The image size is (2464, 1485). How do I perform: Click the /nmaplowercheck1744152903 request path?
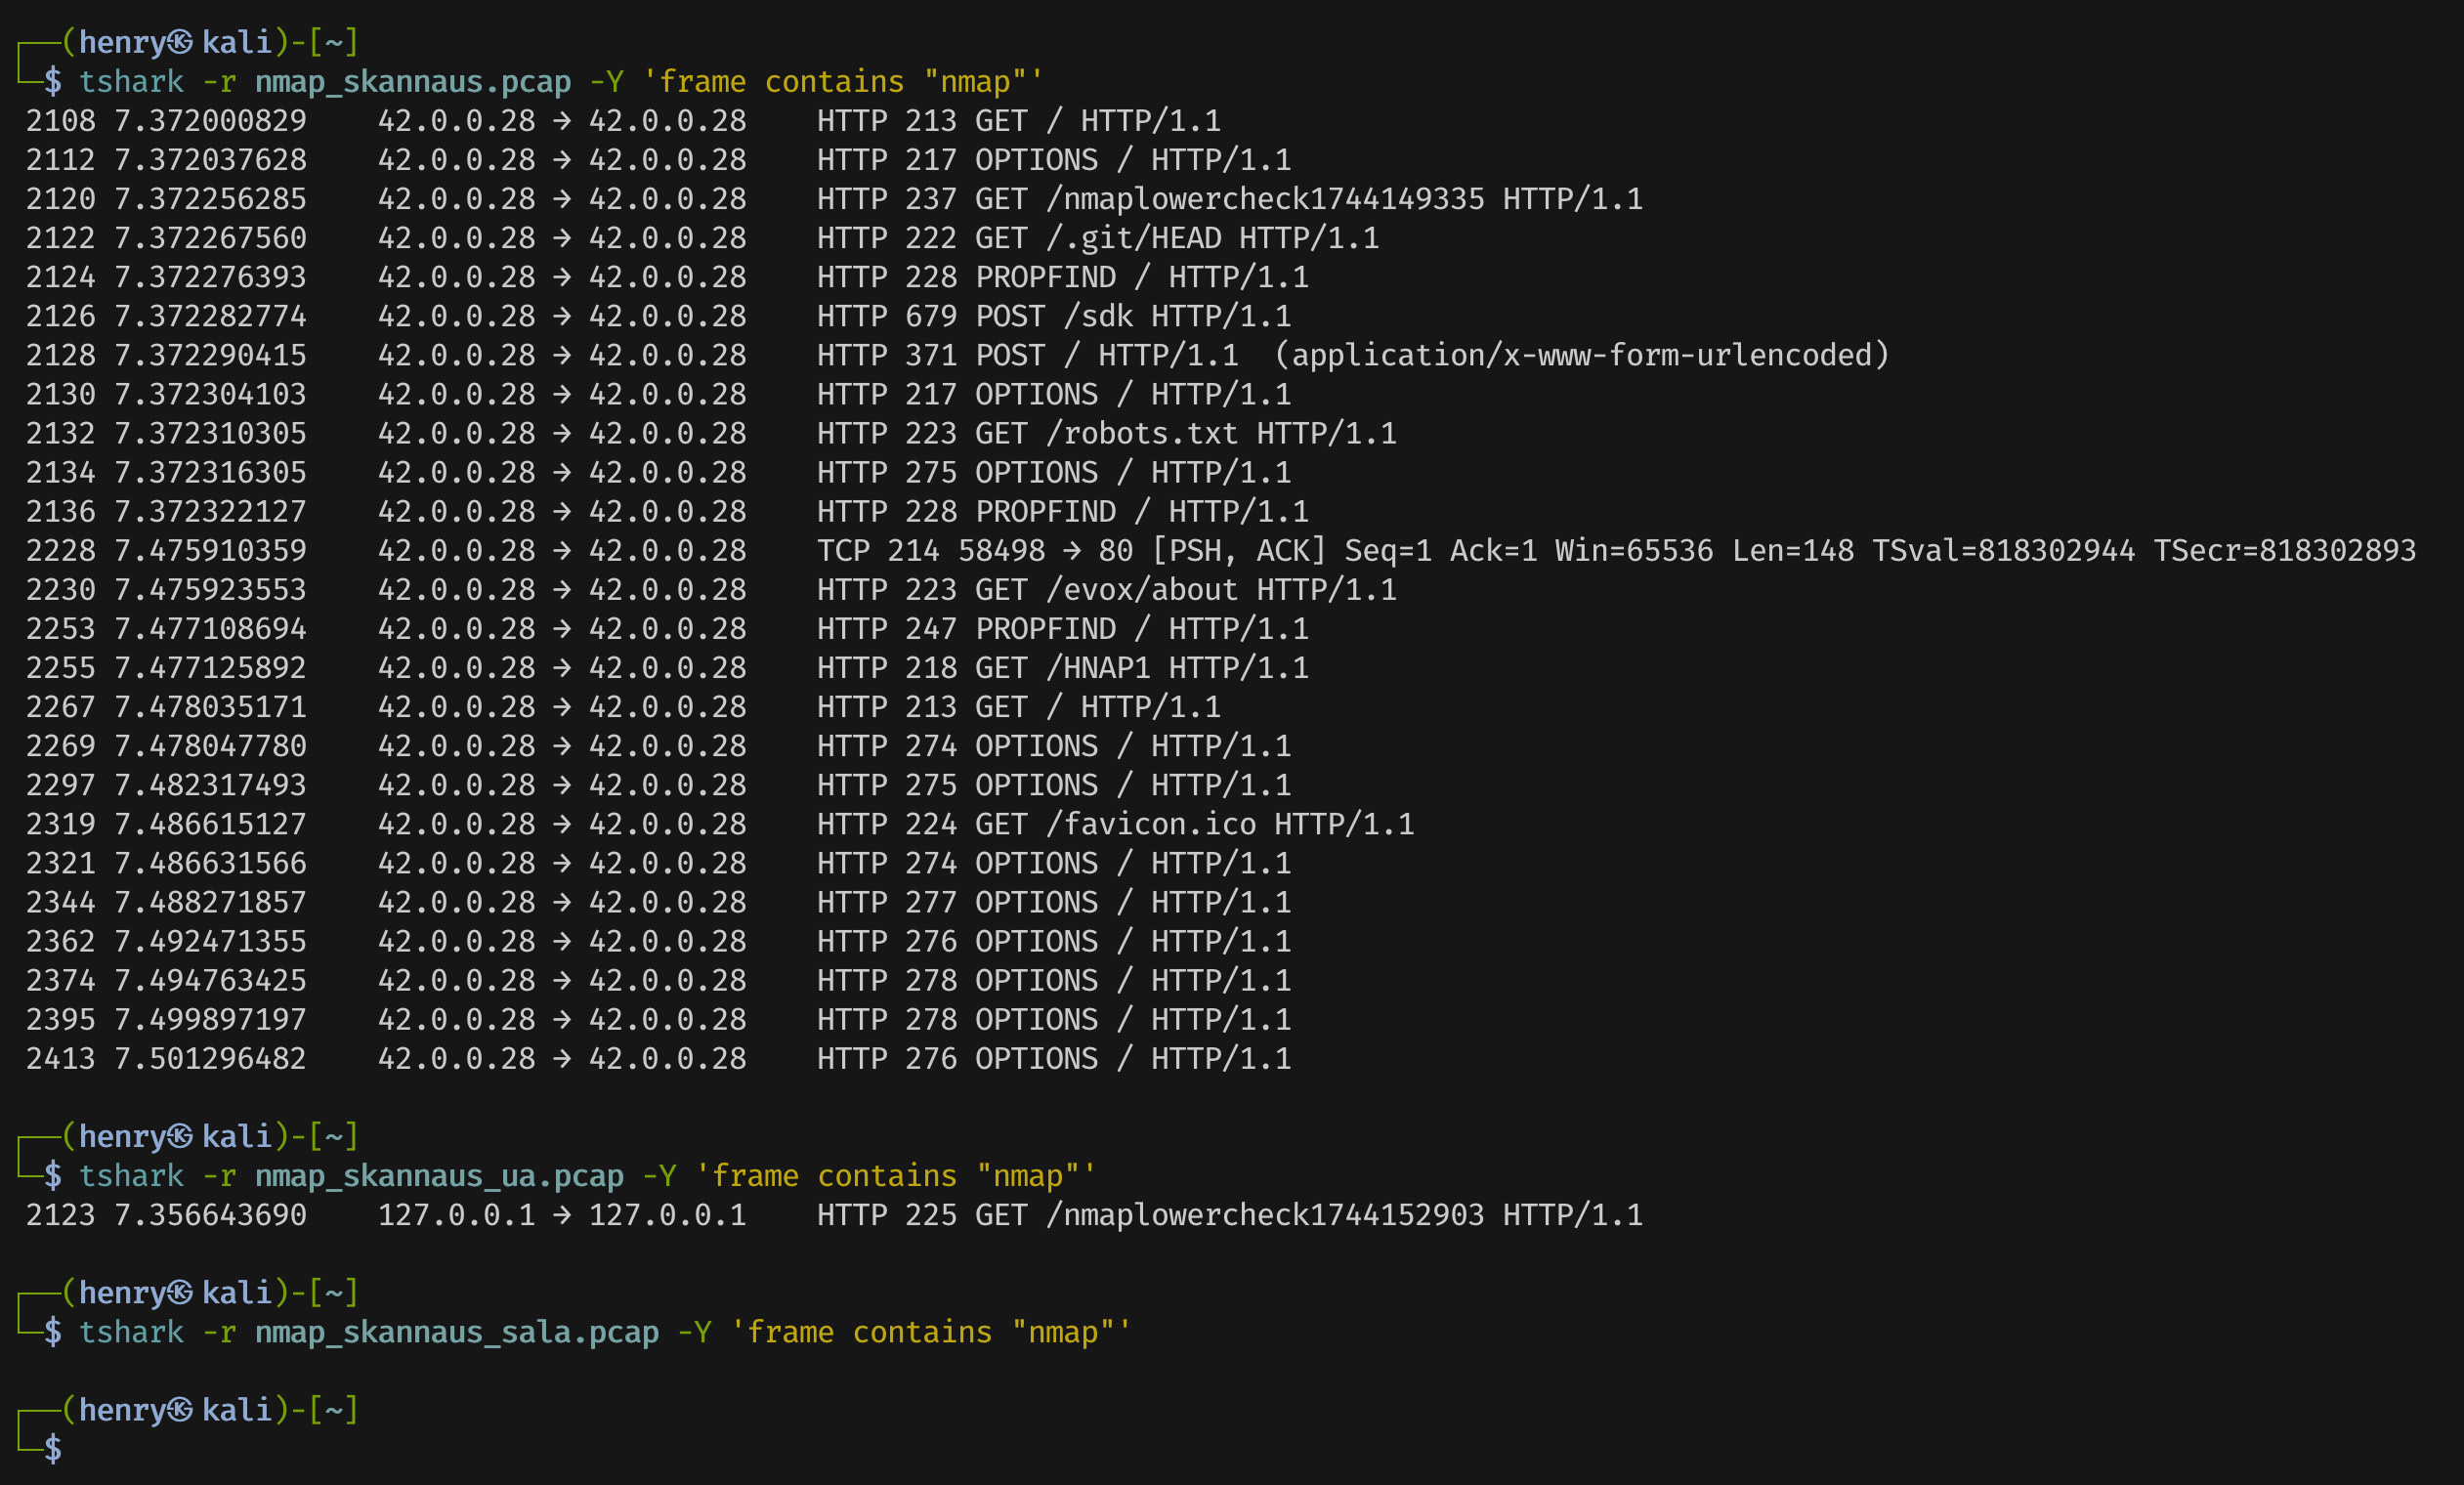point(1264,1214)
